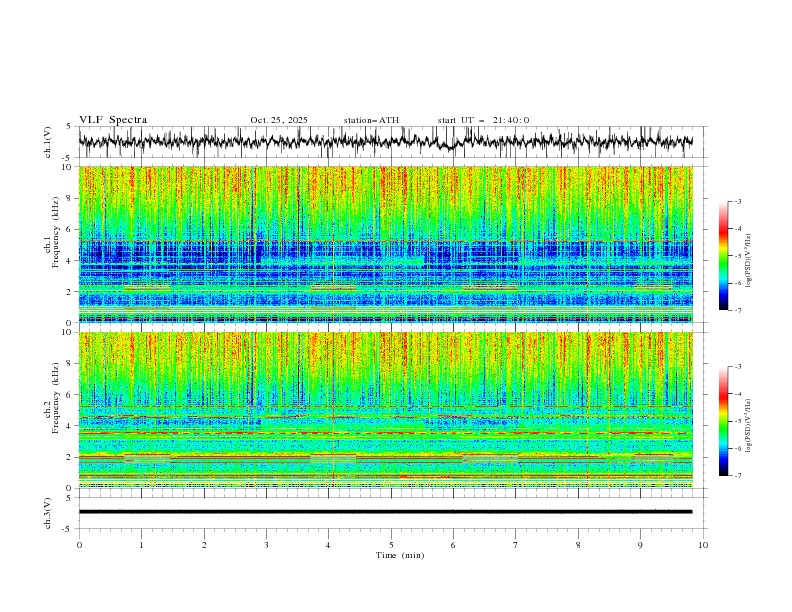This screenshot has width=792, height=612.
Task: Click the upper 'log(PSD)(V²/Hz)' colorbar label
Action: coord(748,261)
